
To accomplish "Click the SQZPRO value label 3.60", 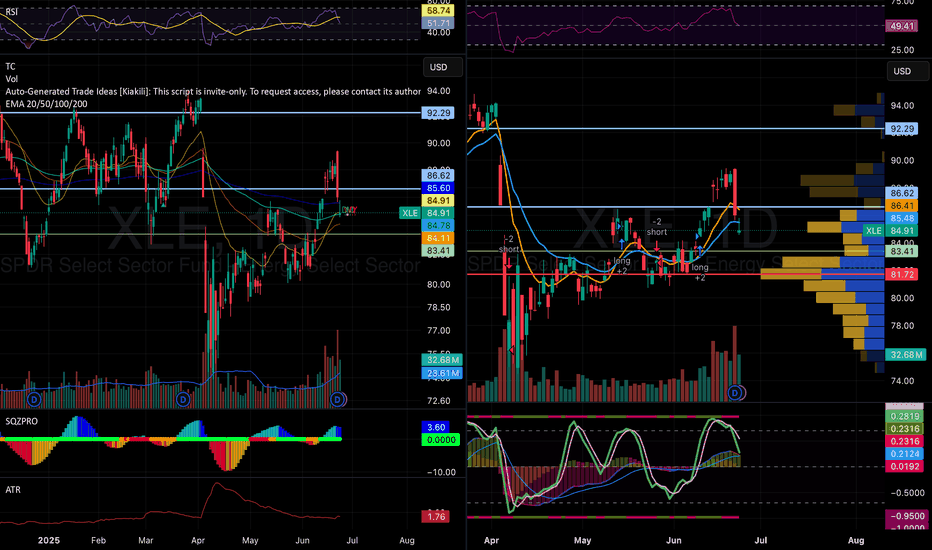I will (436, 428).
